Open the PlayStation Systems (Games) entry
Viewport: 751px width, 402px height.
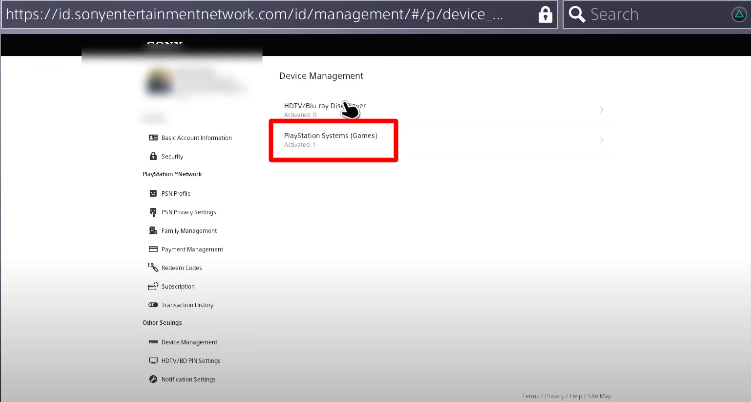[443, 139]
